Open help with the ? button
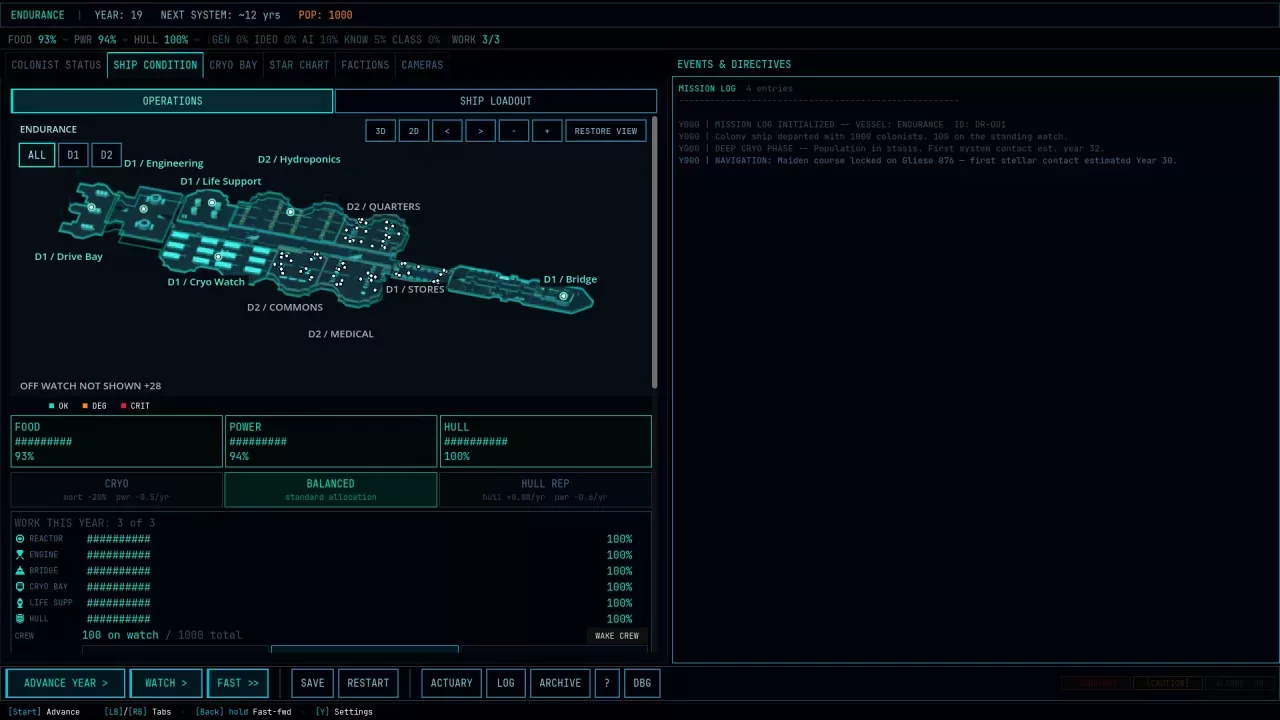This screenshot has width=1280, height=720. pos(607,683)
